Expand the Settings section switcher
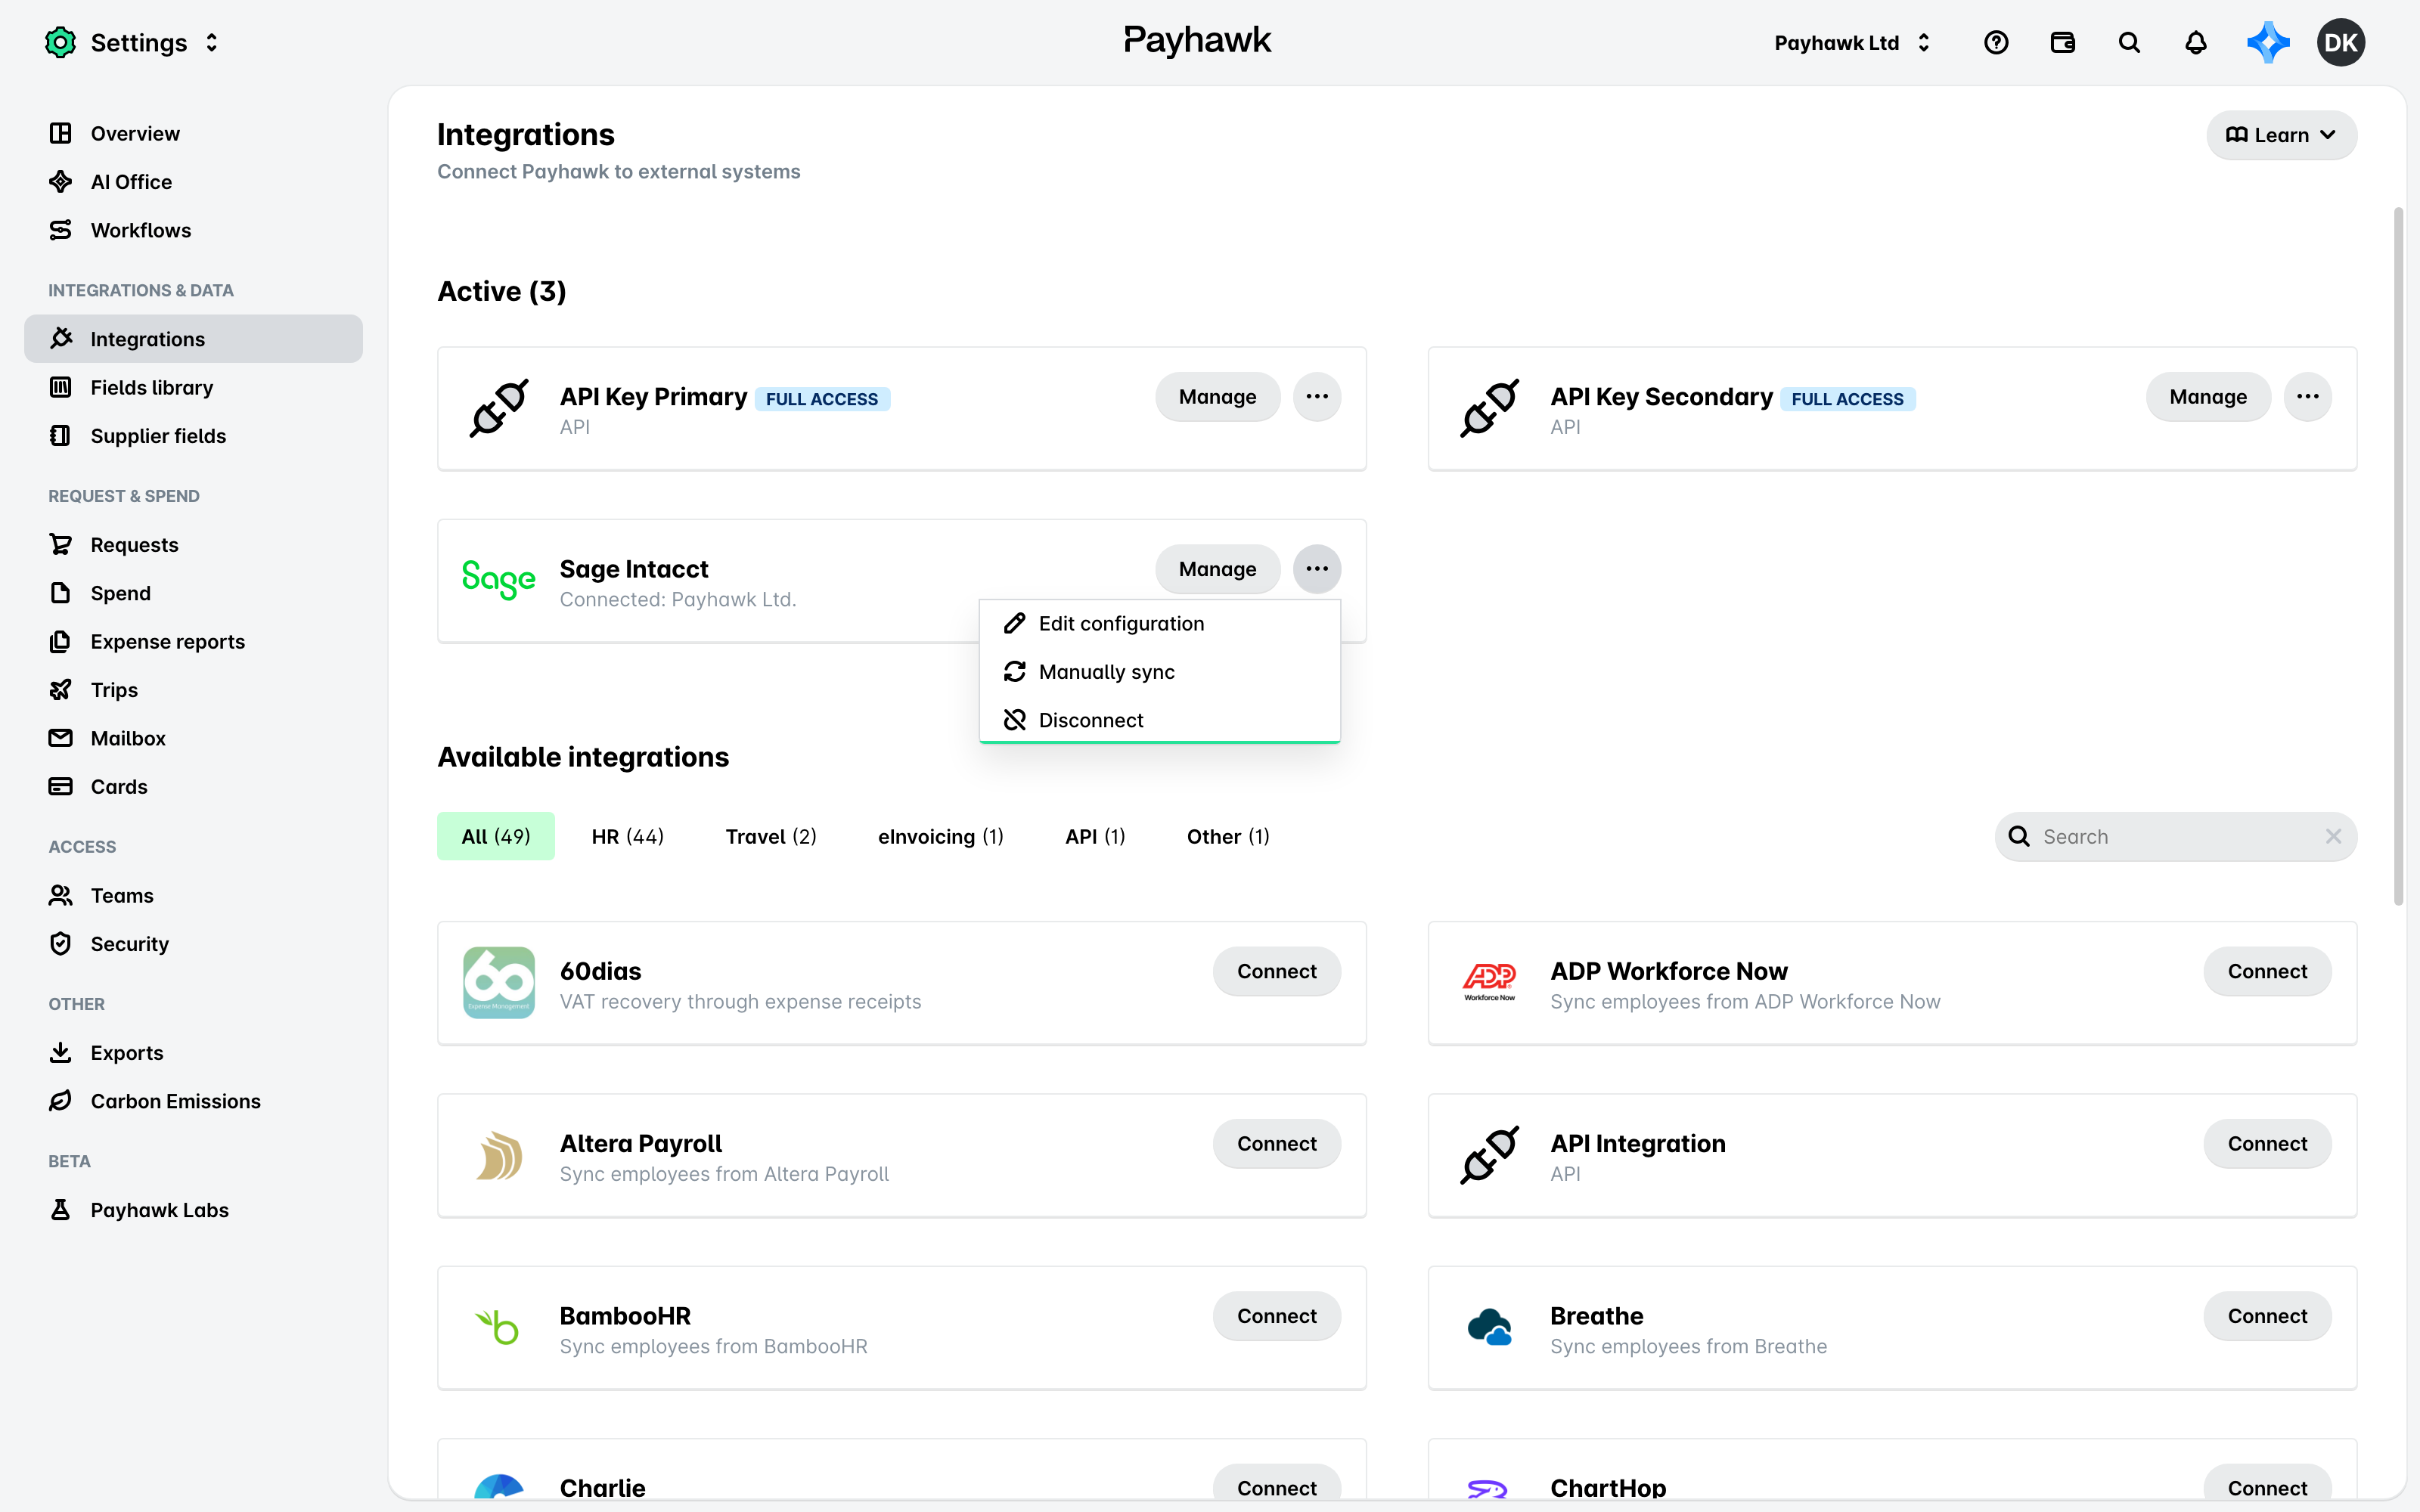This screenshot has width=2420, height=1512. tap(212, 43)
